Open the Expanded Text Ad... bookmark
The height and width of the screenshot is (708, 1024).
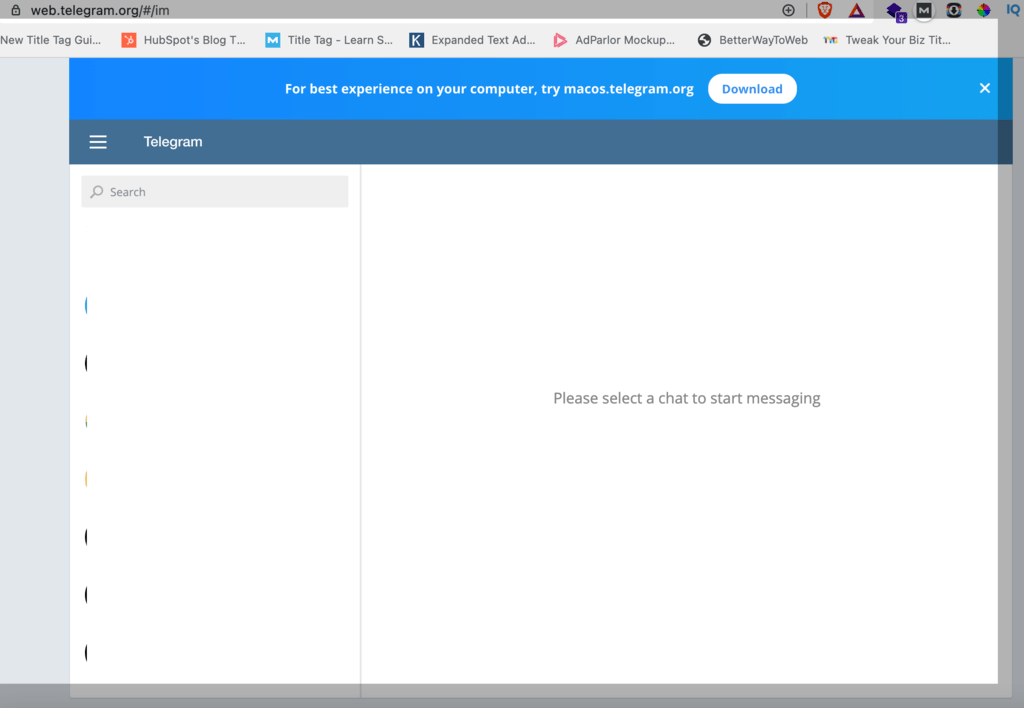coord(473,40)
